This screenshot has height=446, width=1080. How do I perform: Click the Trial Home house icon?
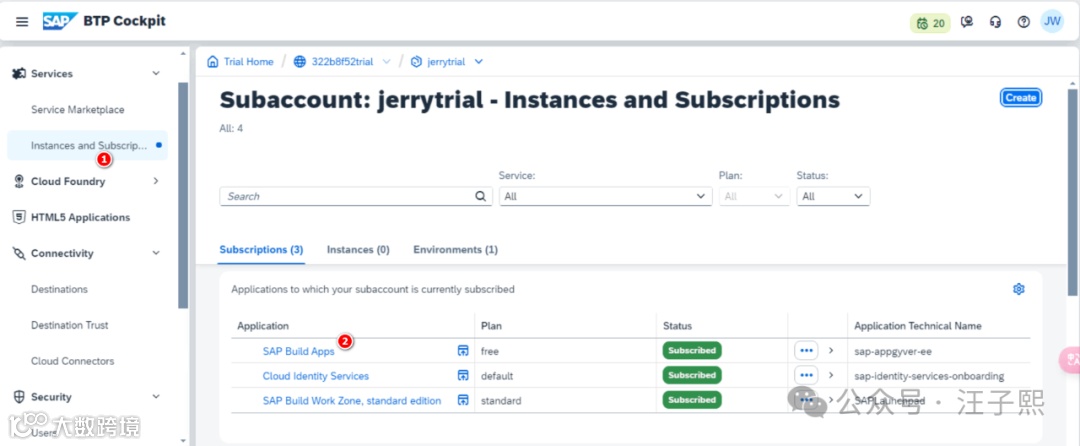click(213, 61)
